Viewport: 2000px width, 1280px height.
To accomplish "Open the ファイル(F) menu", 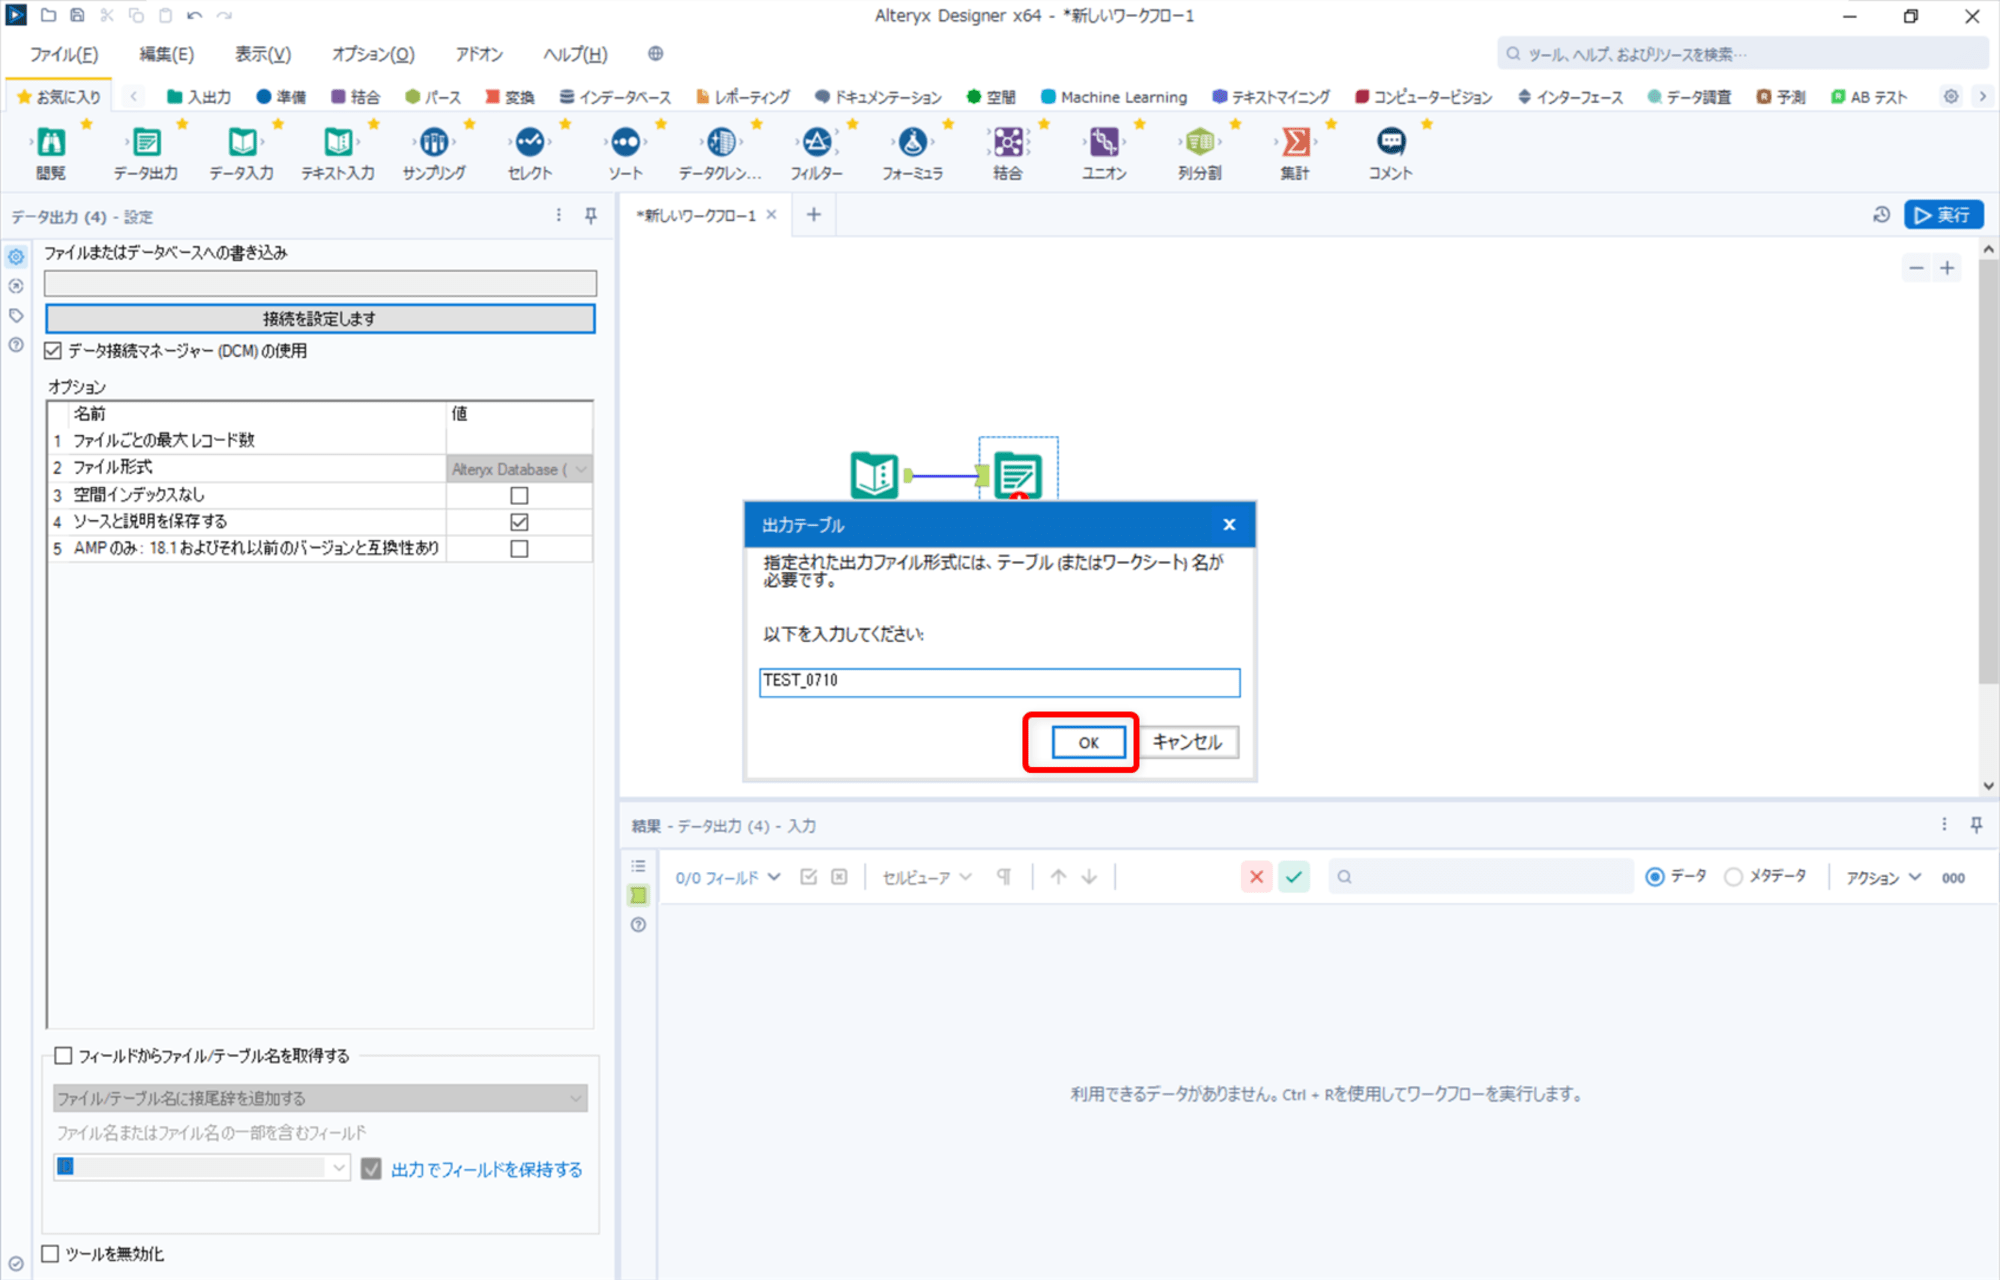I will coord(64,54).
